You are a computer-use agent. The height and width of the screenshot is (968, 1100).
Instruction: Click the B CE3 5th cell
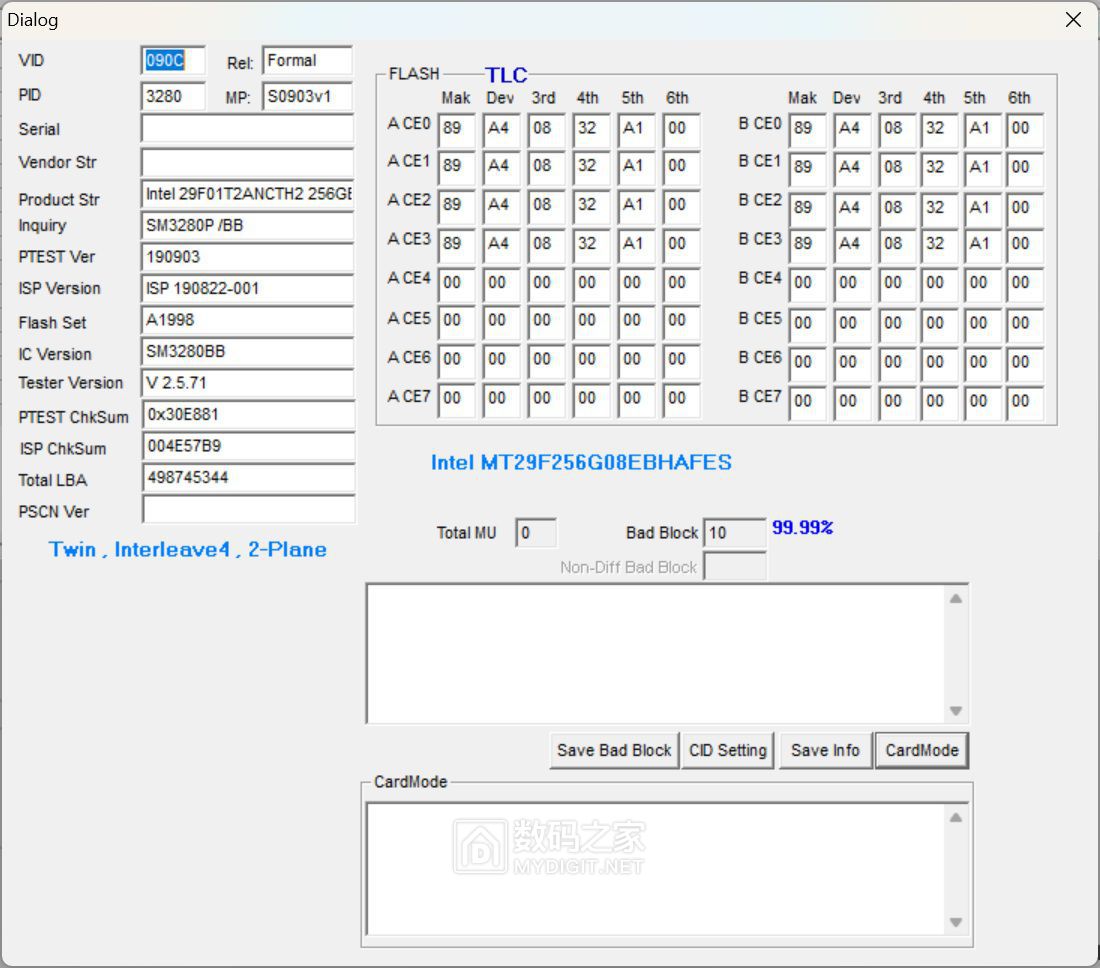980,244
